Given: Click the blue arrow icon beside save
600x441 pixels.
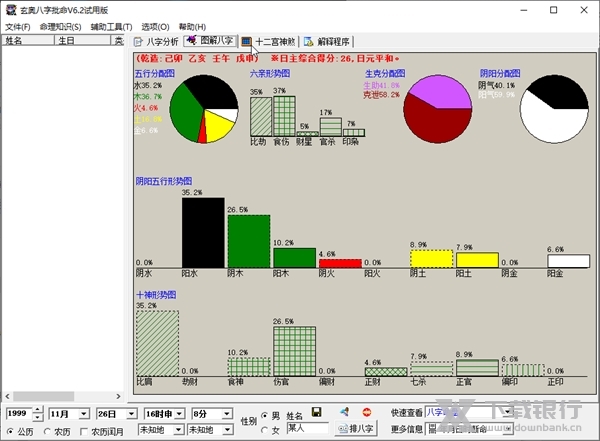Looking at the screenshot, I should coord(344,412).
